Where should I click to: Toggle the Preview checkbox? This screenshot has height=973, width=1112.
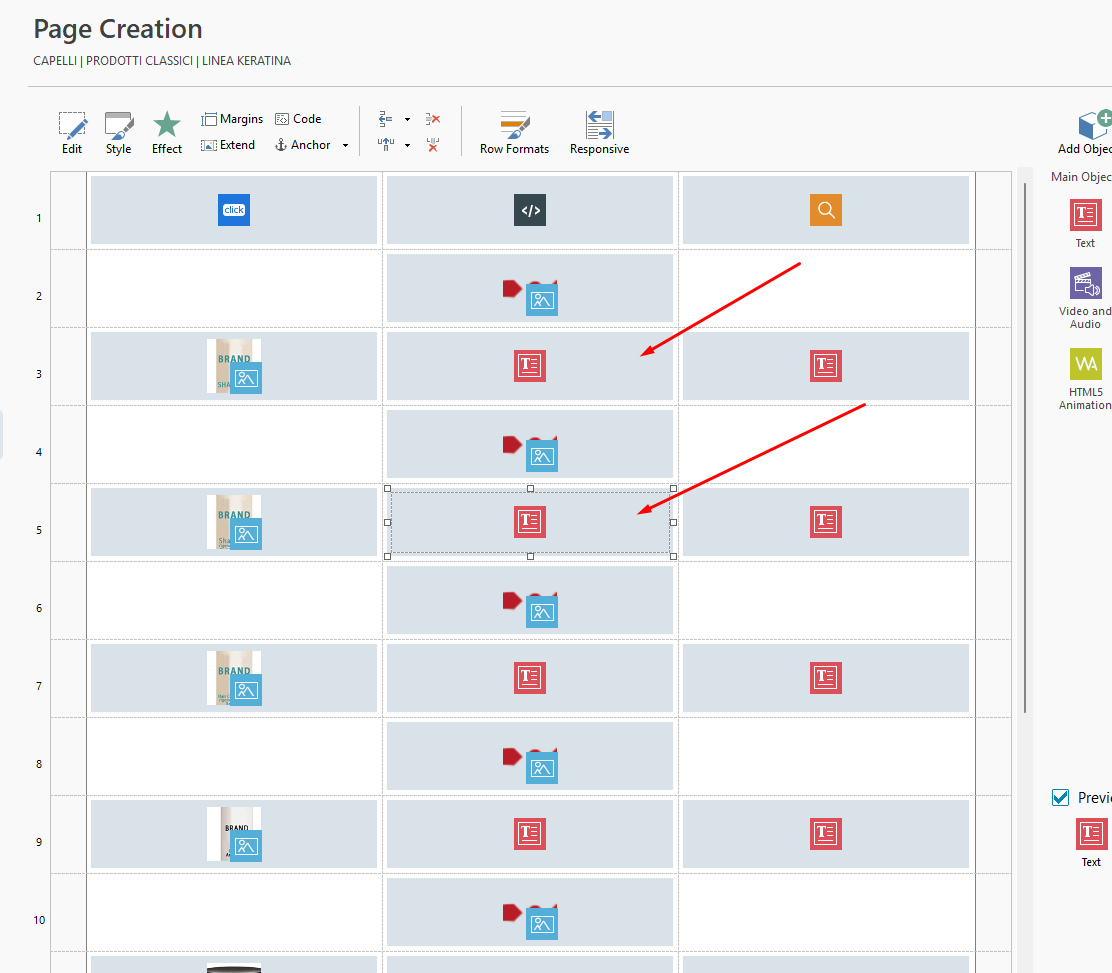point(1060,797)
